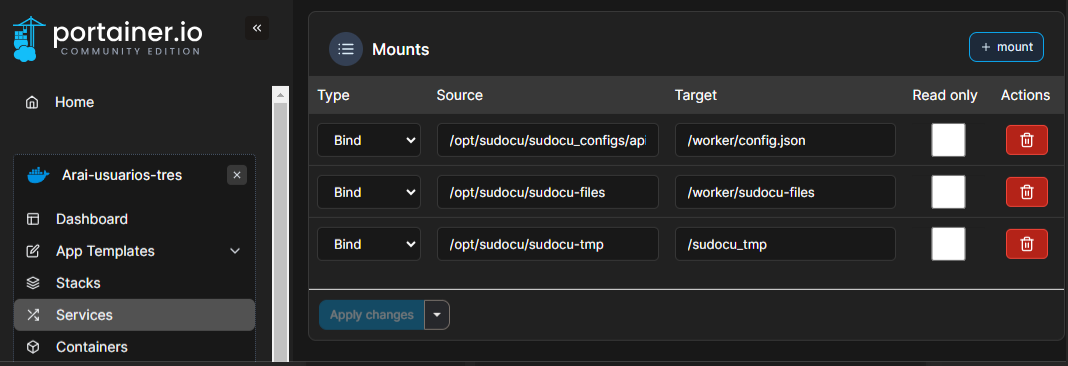The width and height of the screenshot is (1068, 366).
Task: Click the Mounts list icon
Action: [346, 49]
